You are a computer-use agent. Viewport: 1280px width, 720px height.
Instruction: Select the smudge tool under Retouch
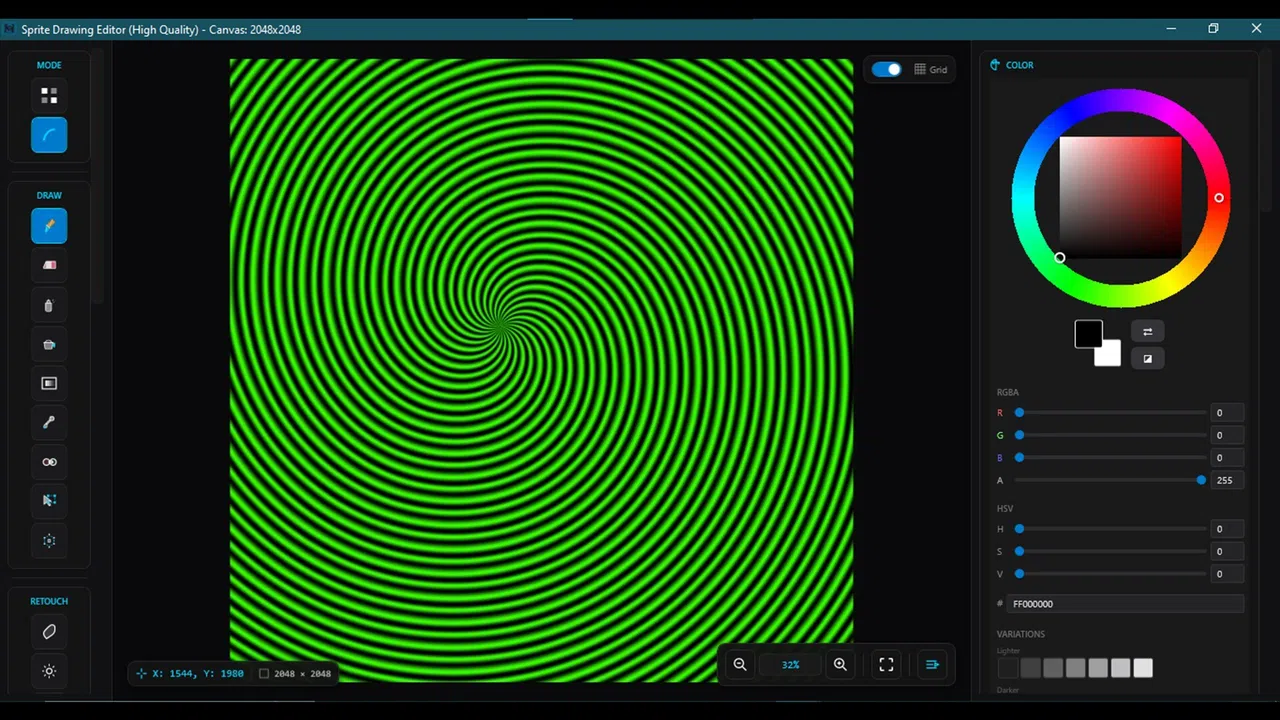(49, 632)
